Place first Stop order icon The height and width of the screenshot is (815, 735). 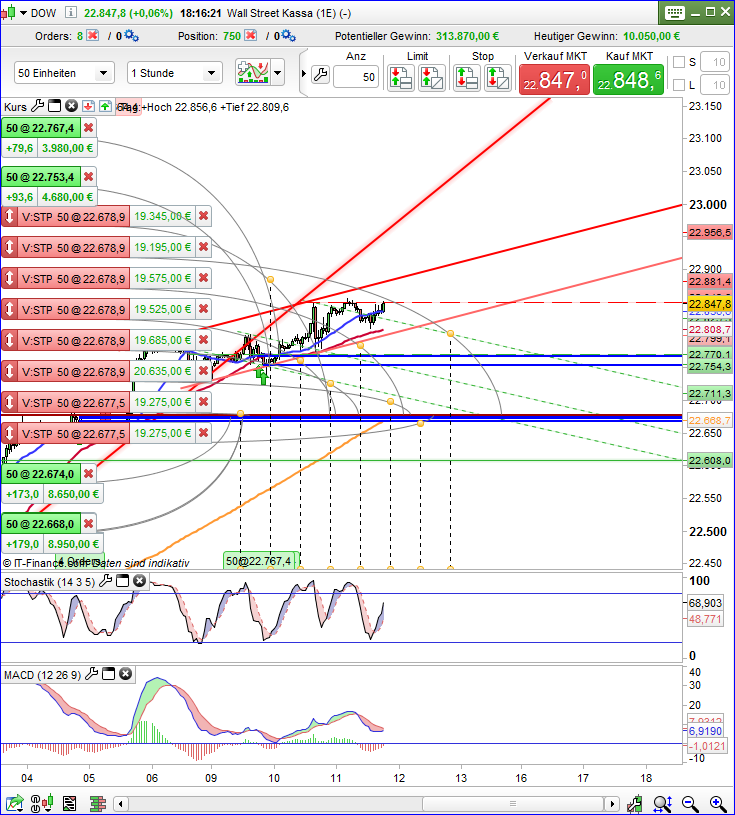(467, 78)
